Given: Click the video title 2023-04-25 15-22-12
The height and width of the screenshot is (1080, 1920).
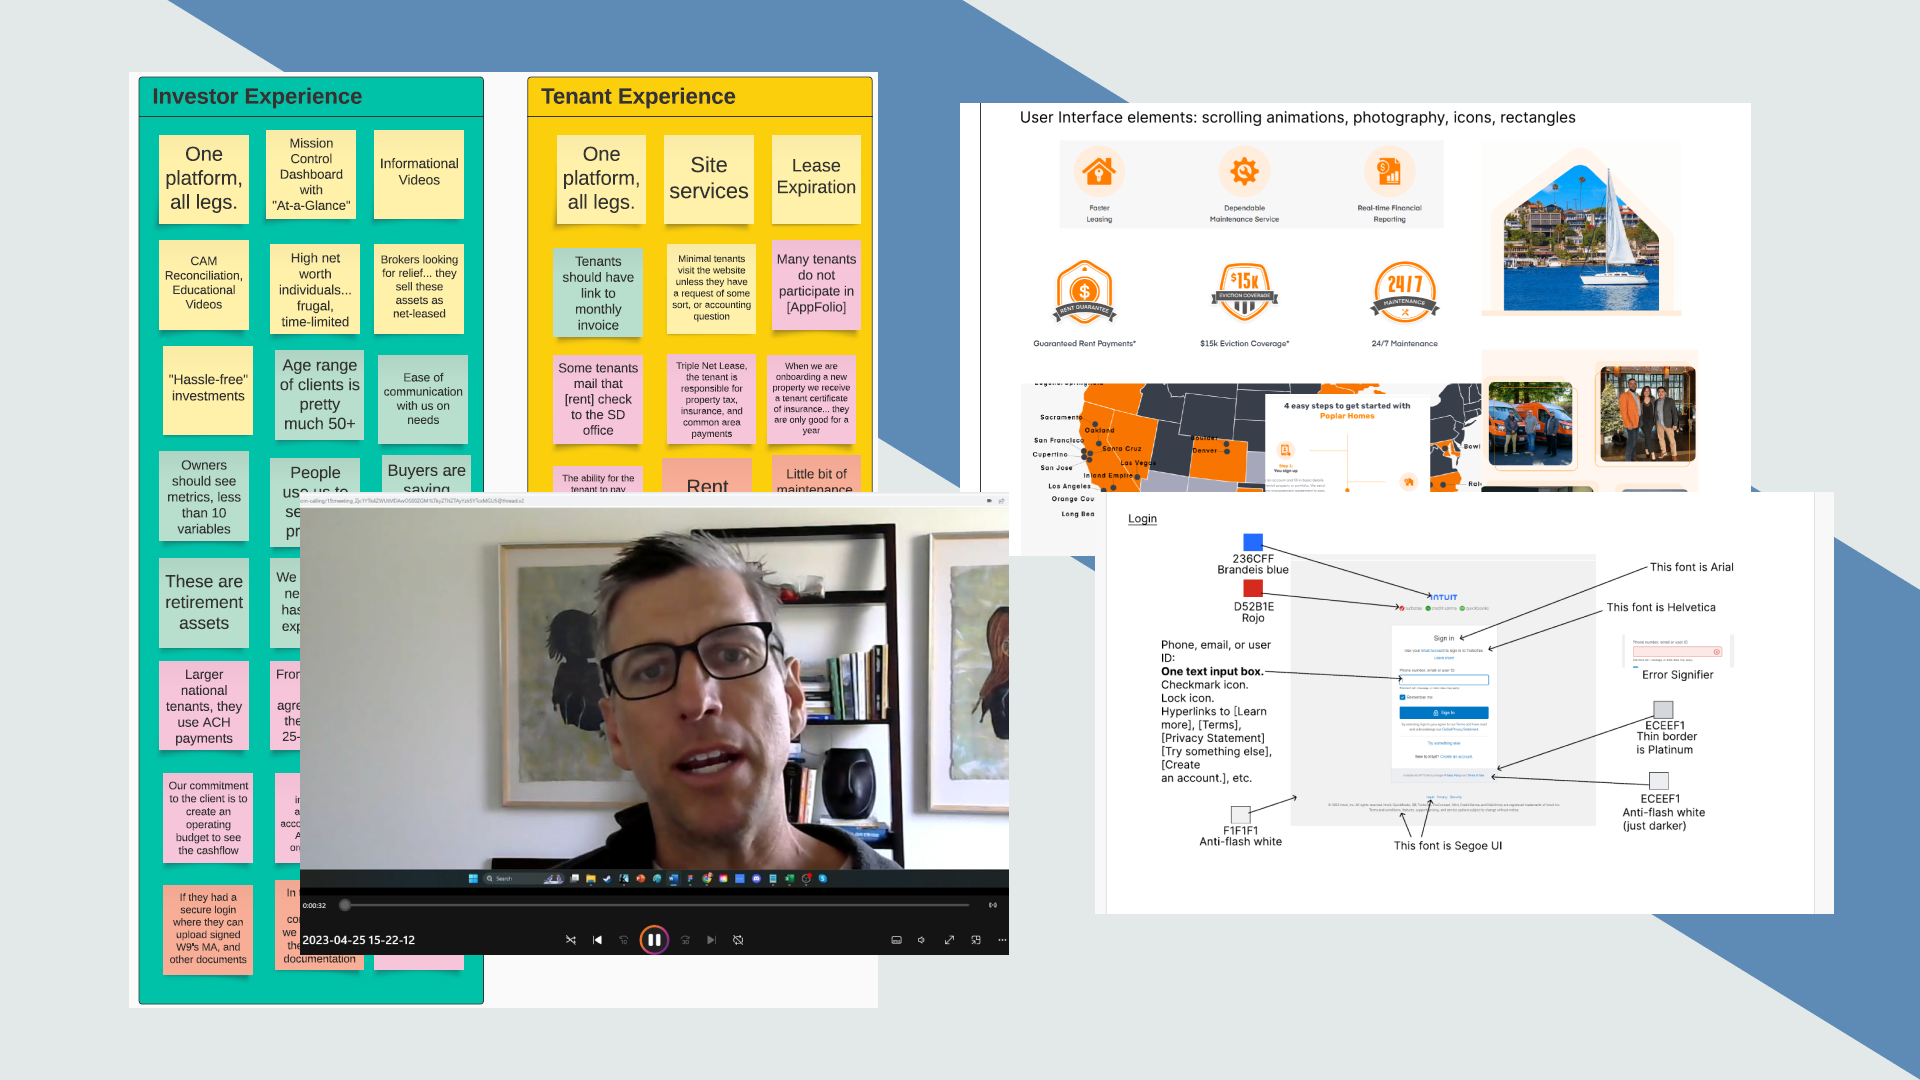Looking at the screenshot, I should click(358, 940).
